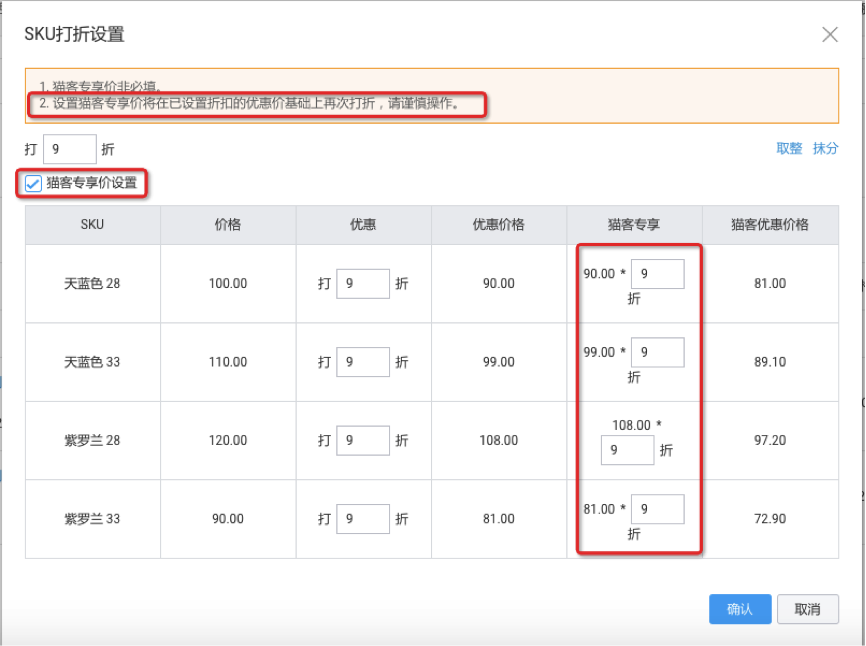Edit the 猫客专享 discount input for 紫罗兰28
866x646 pixels.
click(627, 450)
